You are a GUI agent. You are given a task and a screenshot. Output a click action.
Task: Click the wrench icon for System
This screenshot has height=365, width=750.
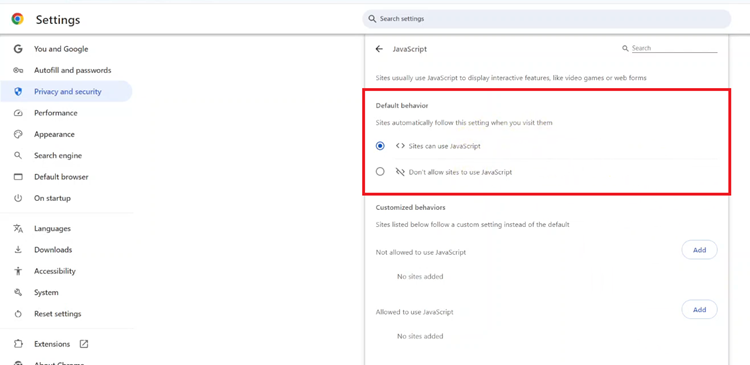click(x=18, y=292)
